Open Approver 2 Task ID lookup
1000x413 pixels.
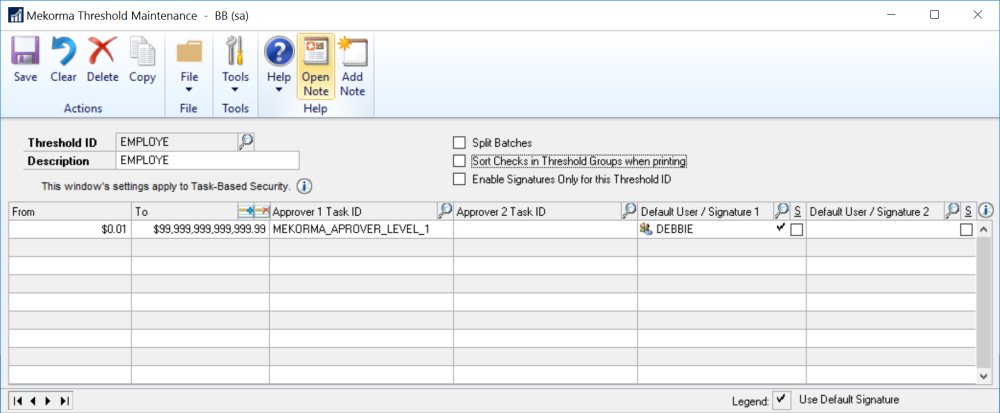[x=629, y=210]
